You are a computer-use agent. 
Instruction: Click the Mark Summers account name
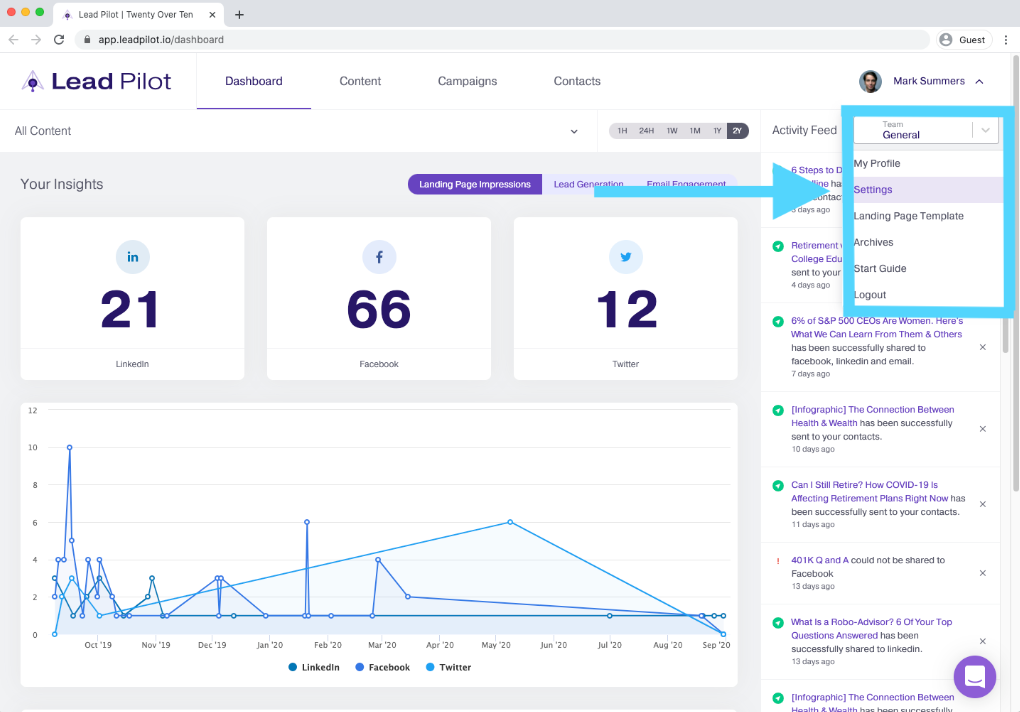point(929,81)
